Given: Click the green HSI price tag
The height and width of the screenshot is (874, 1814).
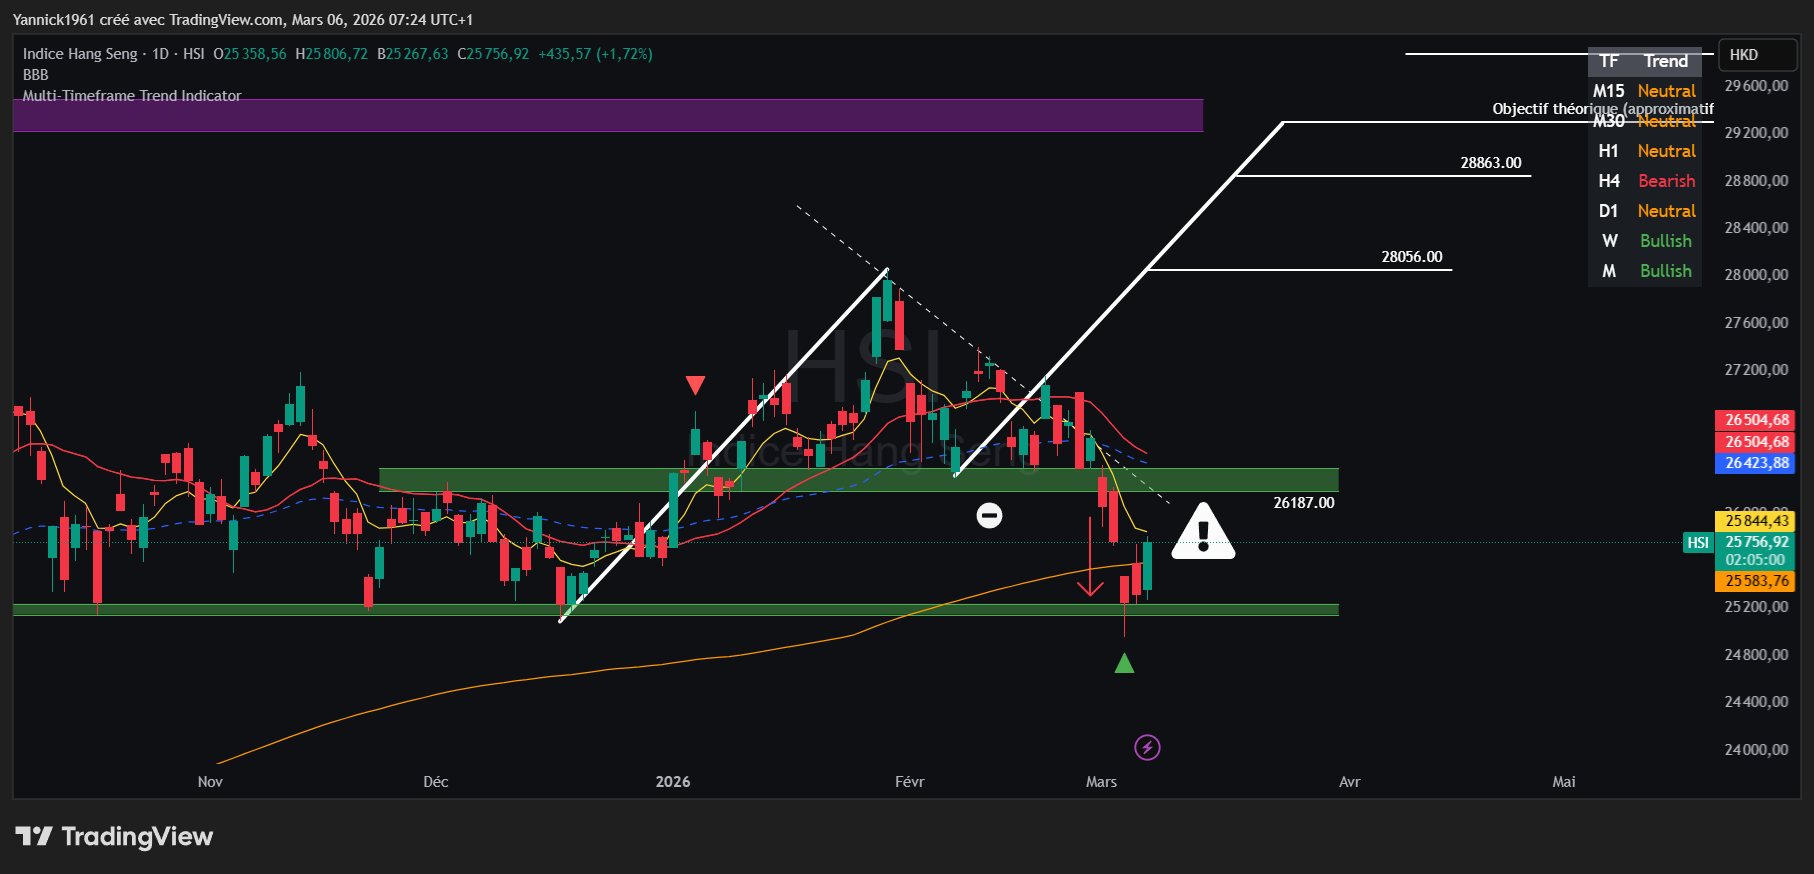Looking at the screenshot, I should coord(1698,542).
